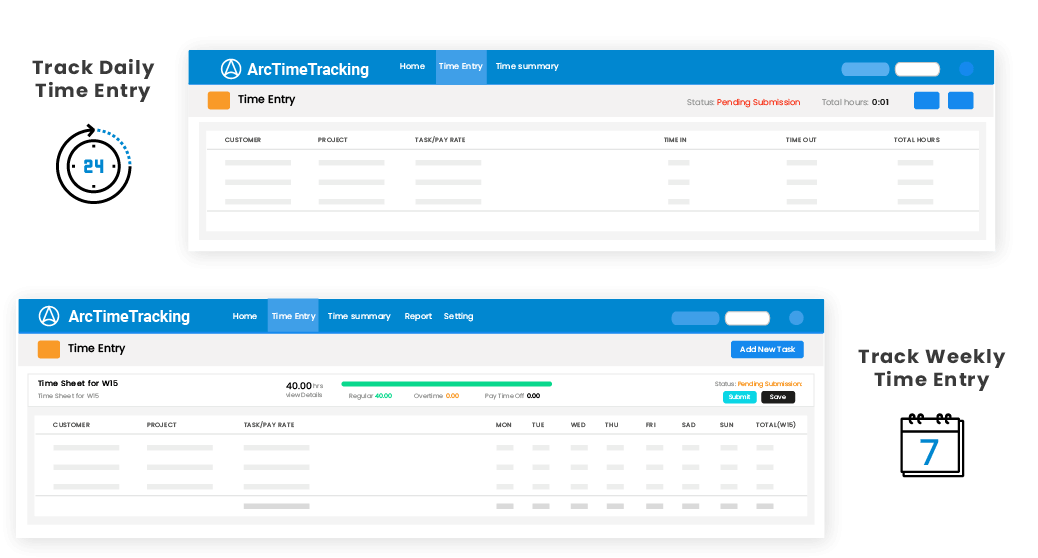This screenshot has width=1038, height=558.
Task: Click the 24-hour clock icon
Action: coord(93,165)
